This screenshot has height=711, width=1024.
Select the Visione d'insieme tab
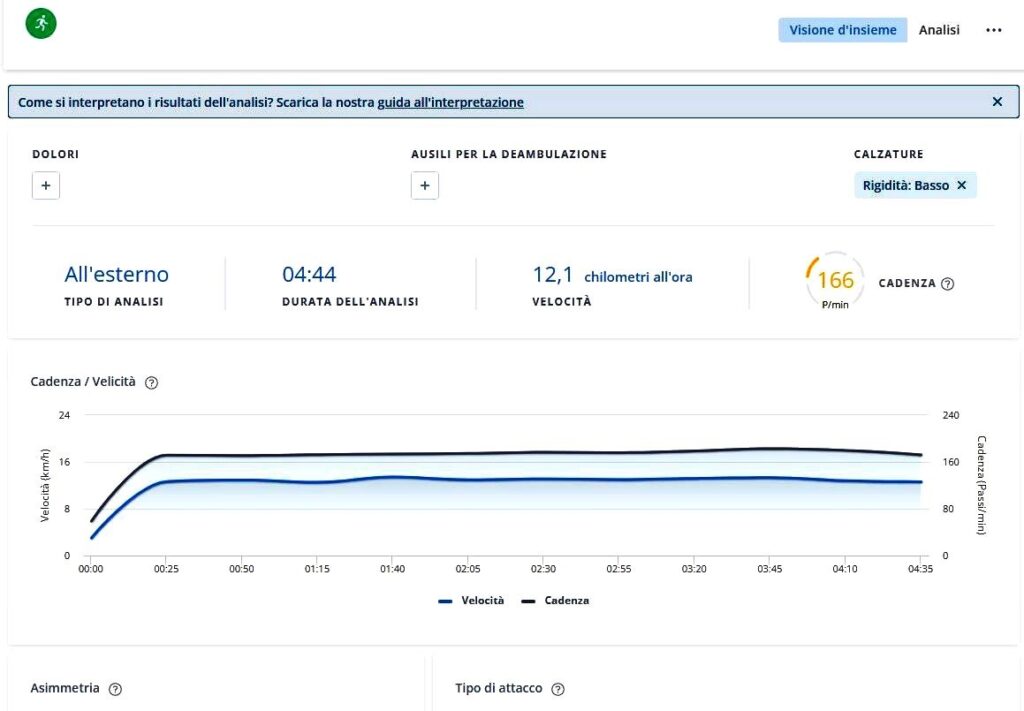coord(842,30)
